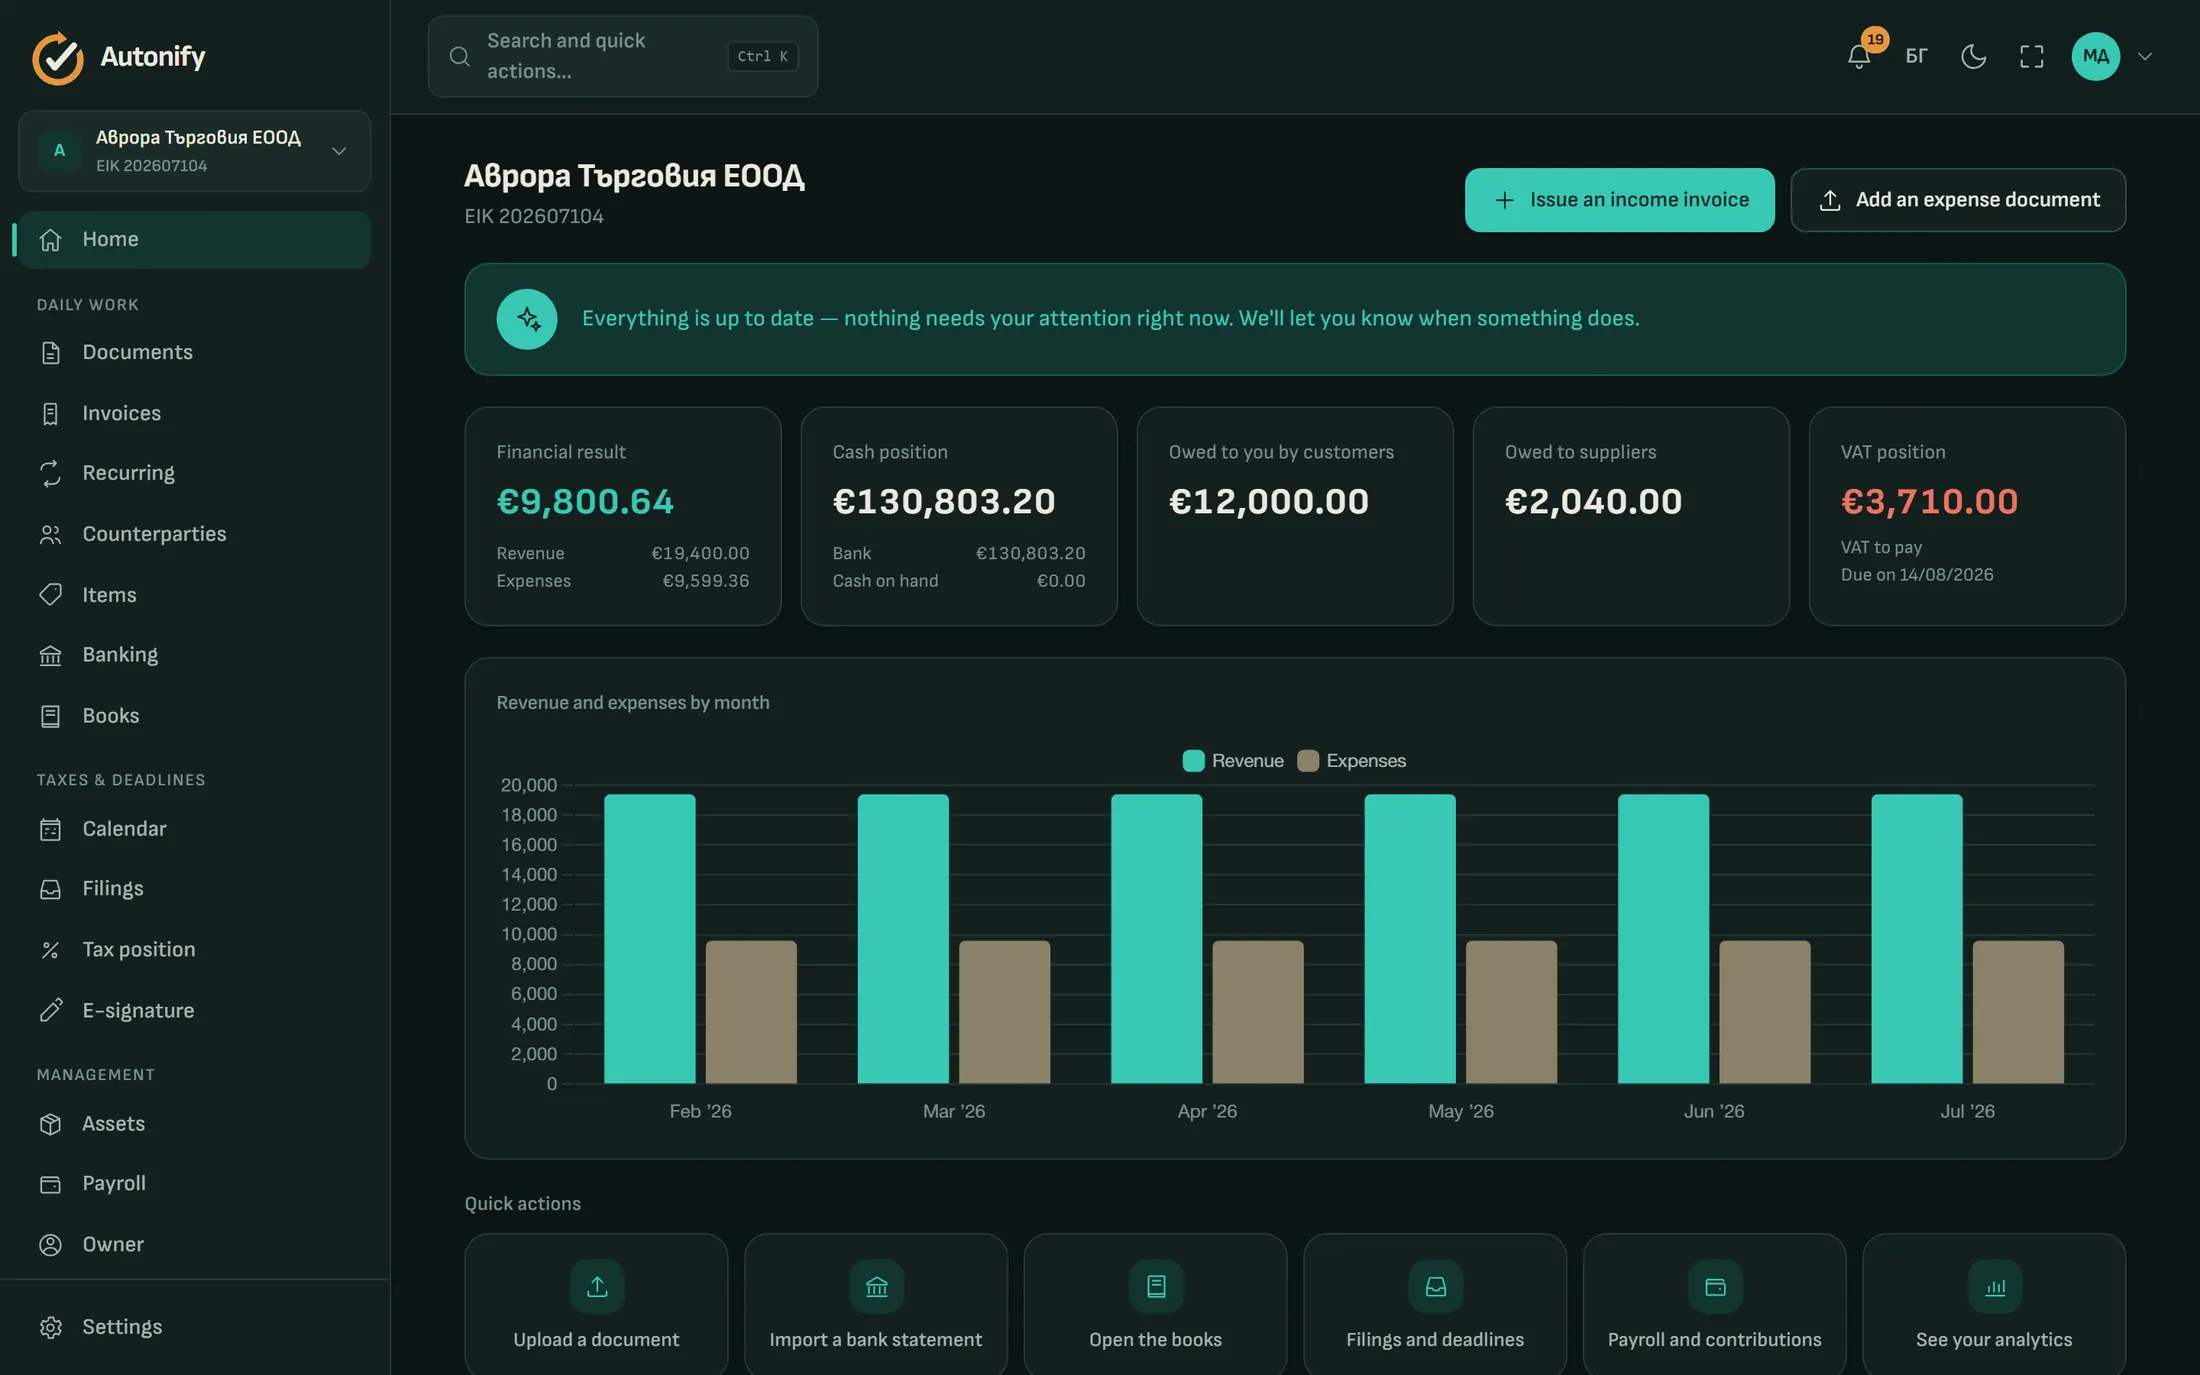Toggle Revenue series in chart legend
The image size is (2200, 1375).
1233,761
